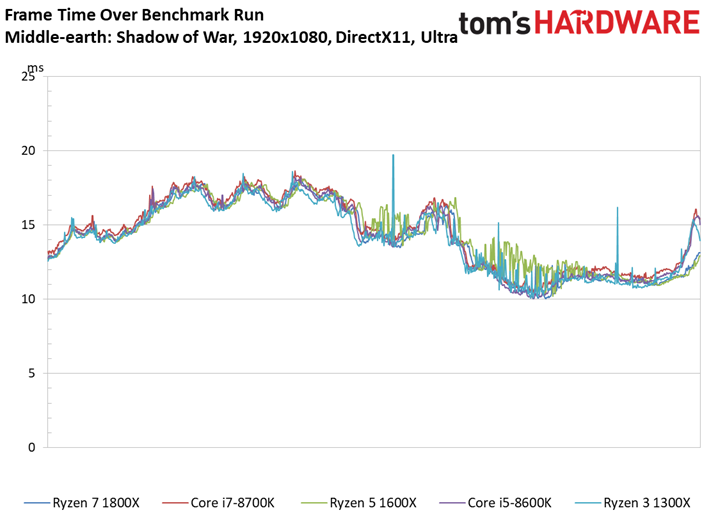This screenshot has height=531, width=709.
Task: Click the Ryzen 5 1600X legend label
Action: pos(373,503)
